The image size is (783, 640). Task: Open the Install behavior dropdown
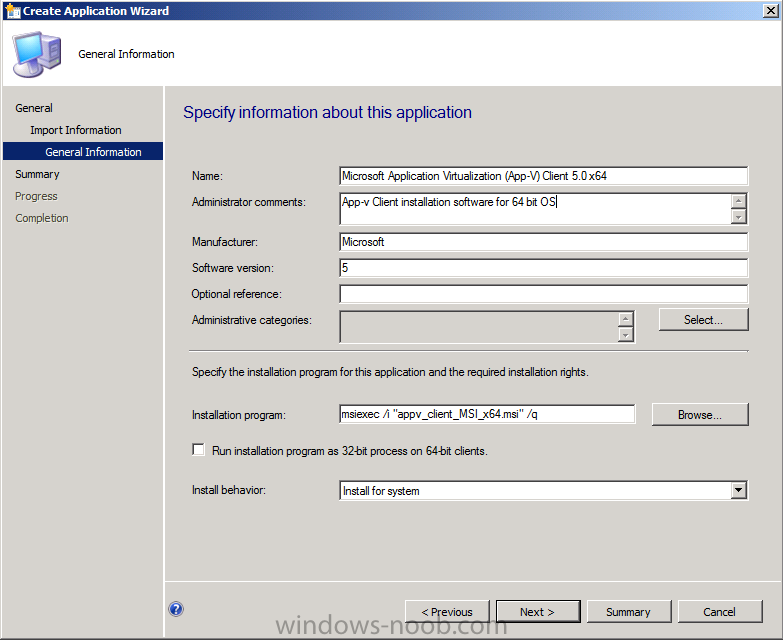tap(739, 490)
